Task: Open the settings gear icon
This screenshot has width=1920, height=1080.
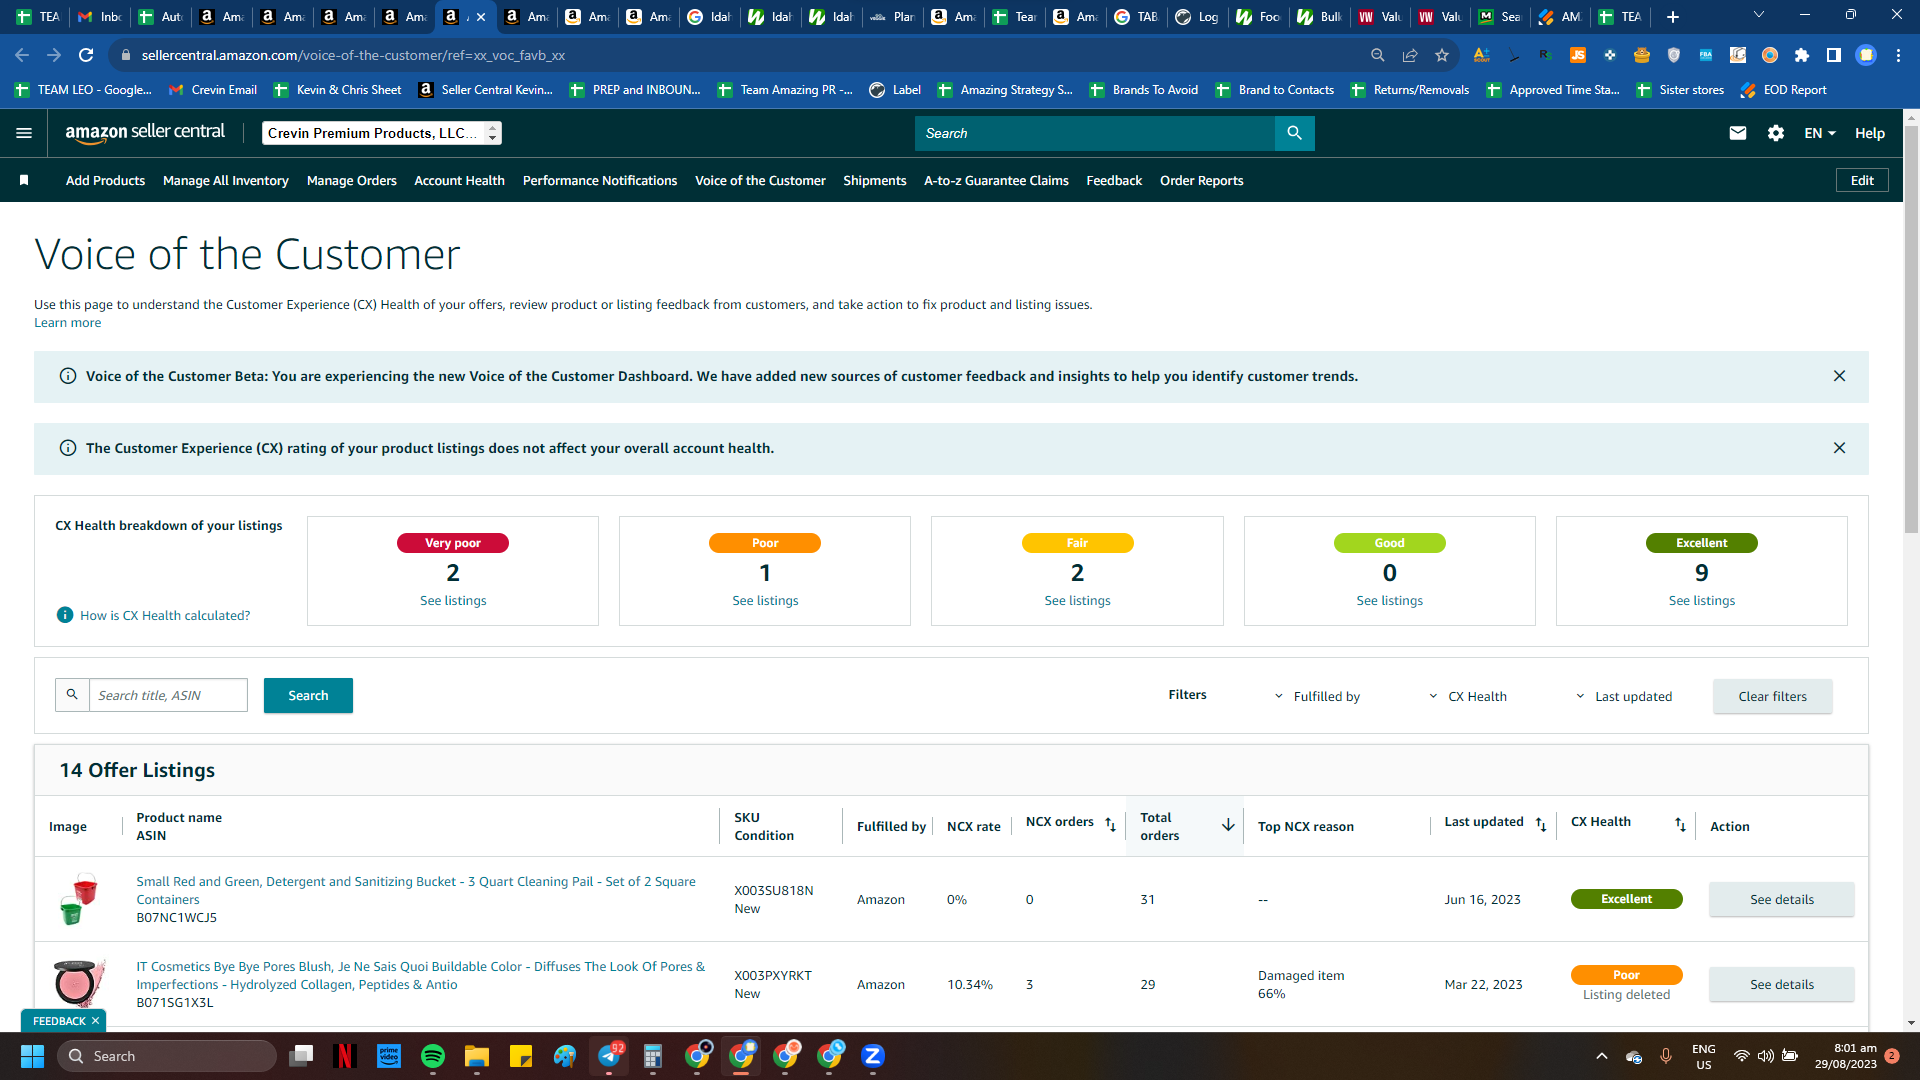Action: click(1776, 133)
